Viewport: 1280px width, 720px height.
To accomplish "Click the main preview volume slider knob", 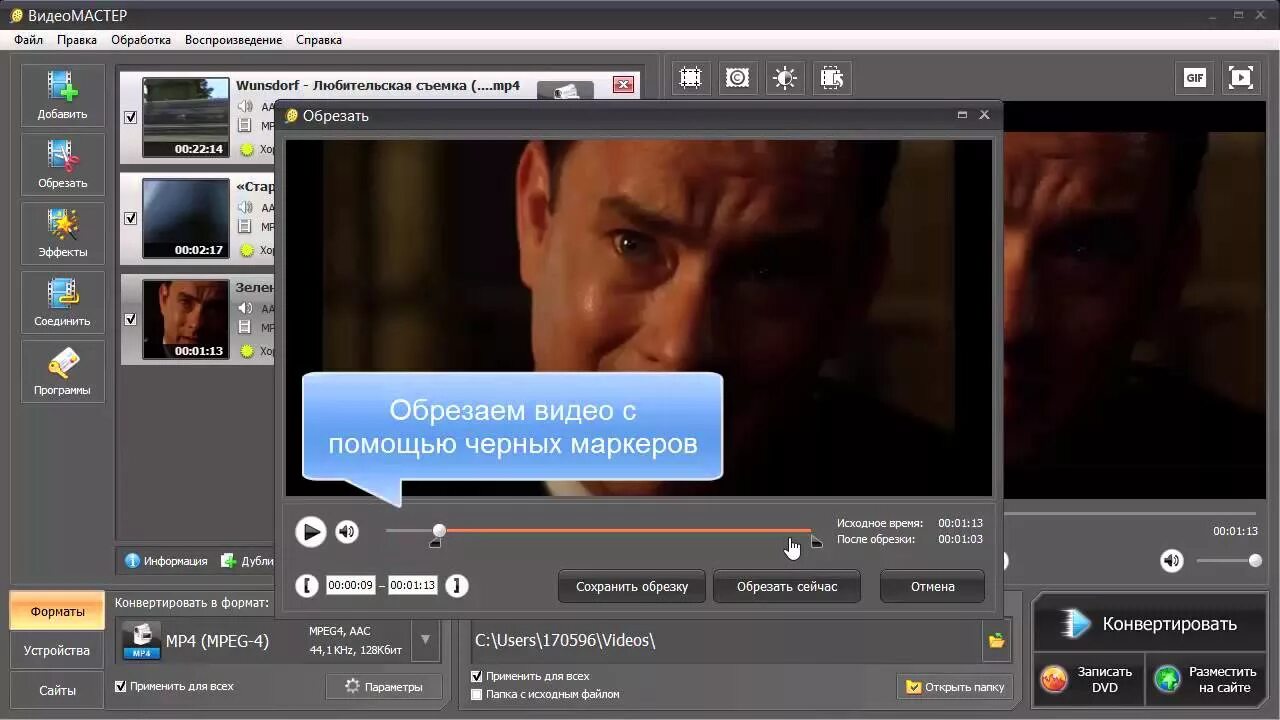I will click(1255, 561).
